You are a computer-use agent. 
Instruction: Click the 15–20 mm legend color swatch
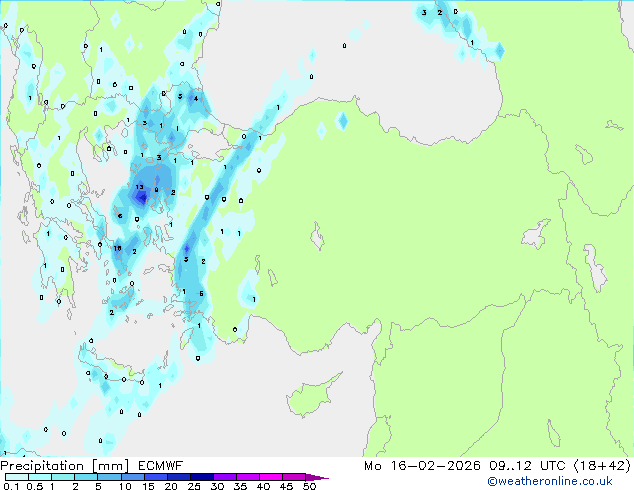click(x=155, y=477)
